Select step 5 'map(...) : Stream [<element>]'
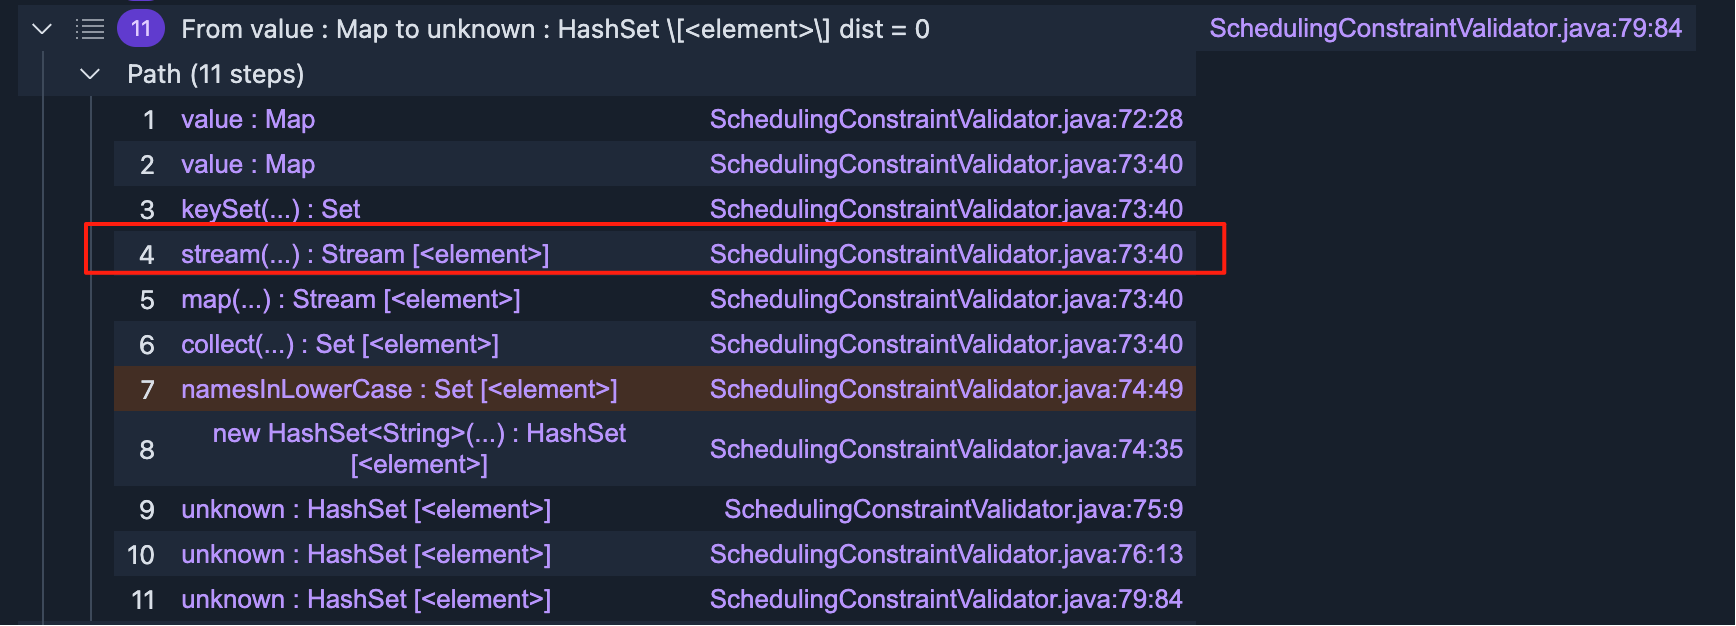The image size is (1736, 626). 350,299
